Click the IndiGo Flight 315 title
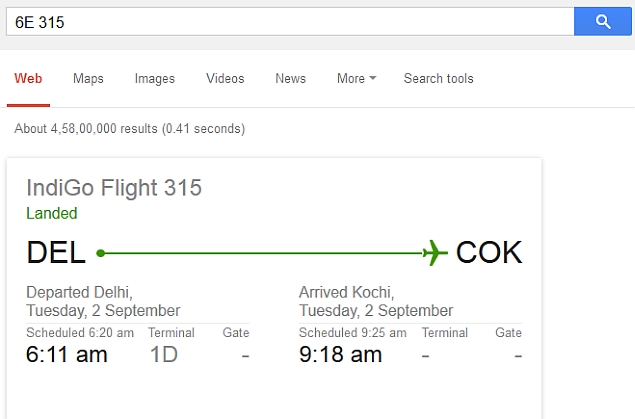Image resolution: width=635 pixels, height=419 pixels. pos(114,187)
